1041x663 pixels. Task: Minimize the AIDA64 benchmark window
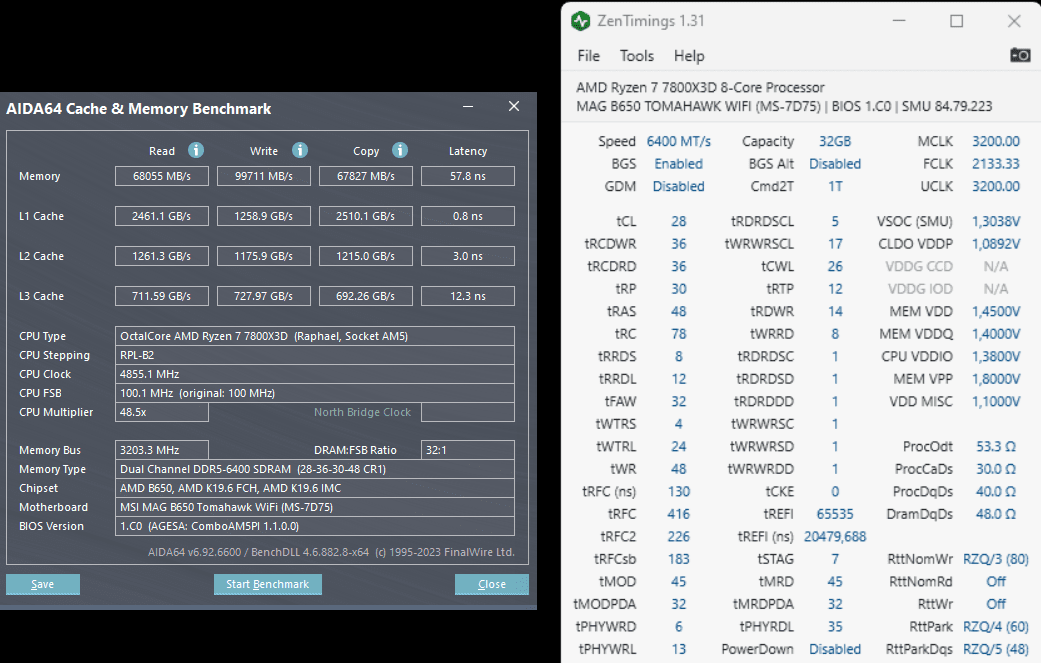point(468,107)
